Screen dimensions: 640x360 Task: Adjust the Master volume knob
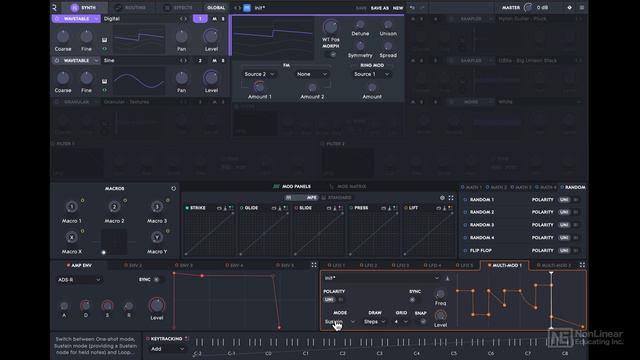tap(528, 7)
